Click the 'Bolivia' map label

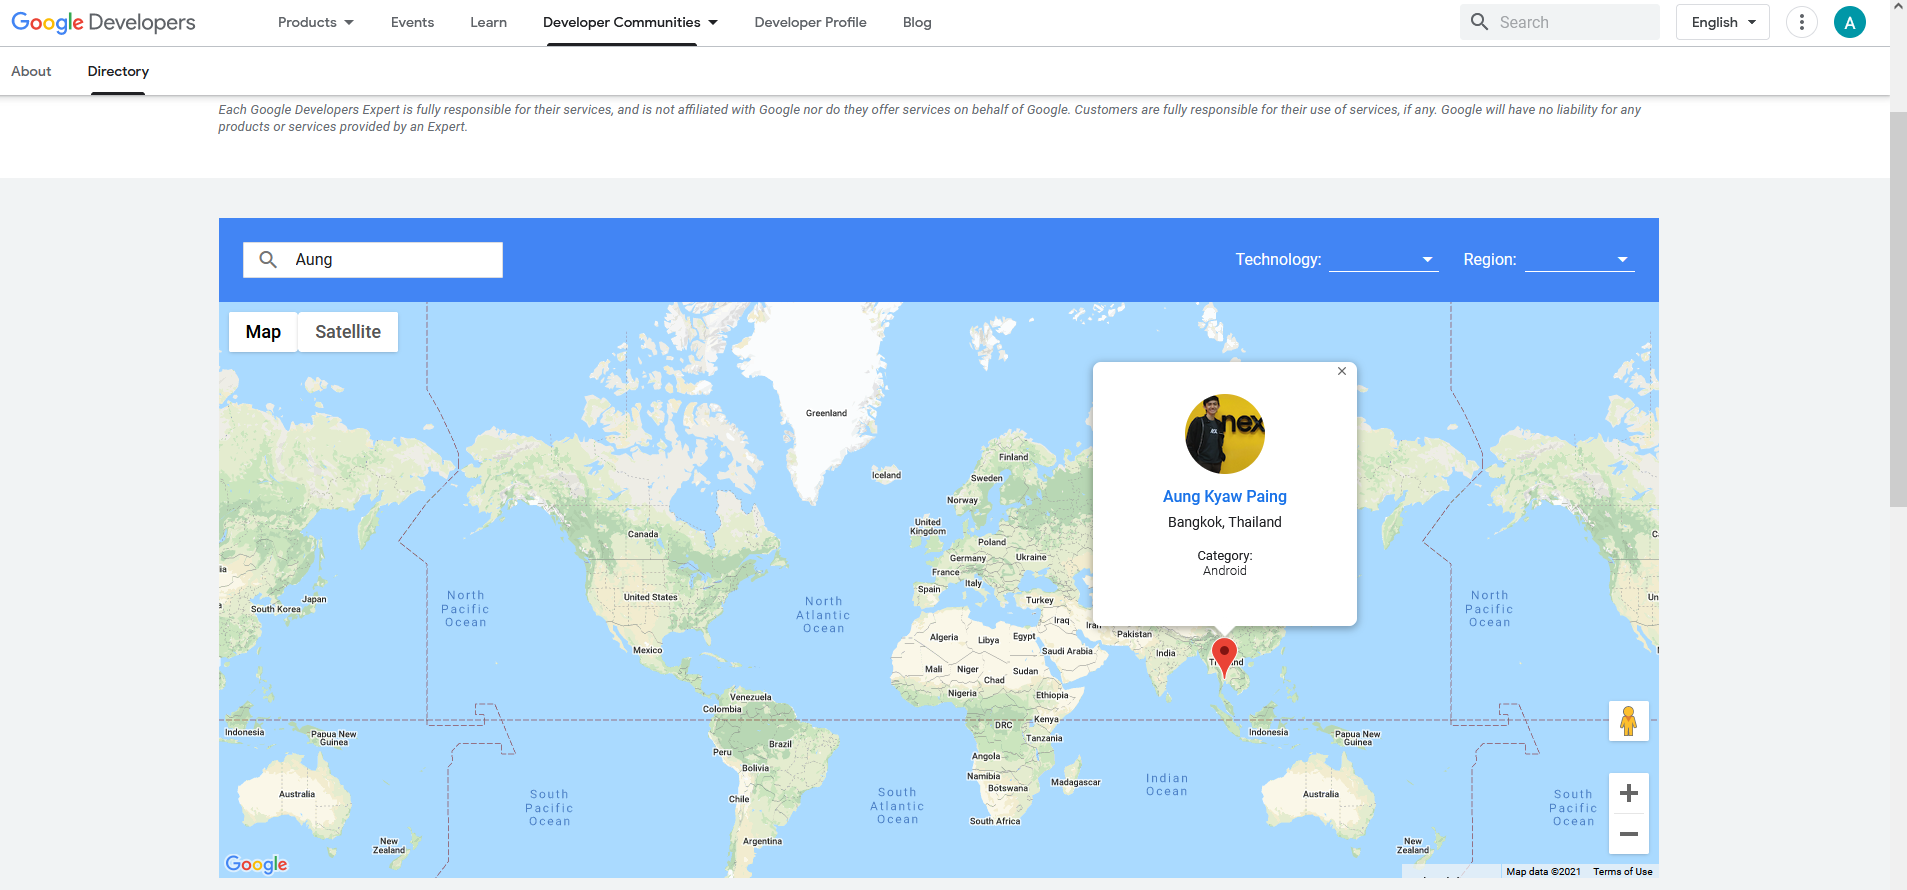tap(756, 768)
